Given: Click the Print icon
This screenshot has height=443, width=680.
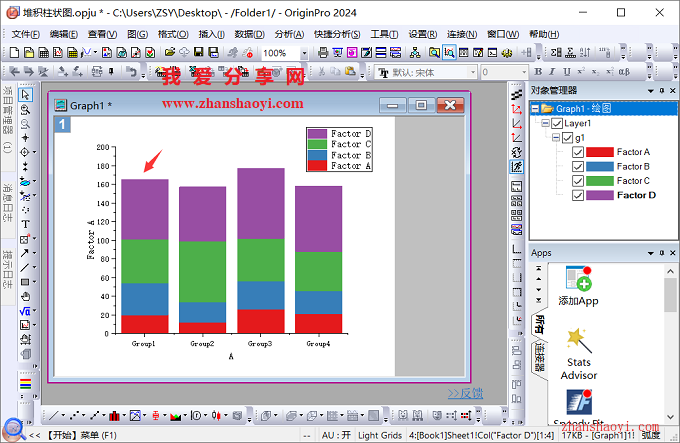Looking at the screenshot, I should tap(323, 53).
